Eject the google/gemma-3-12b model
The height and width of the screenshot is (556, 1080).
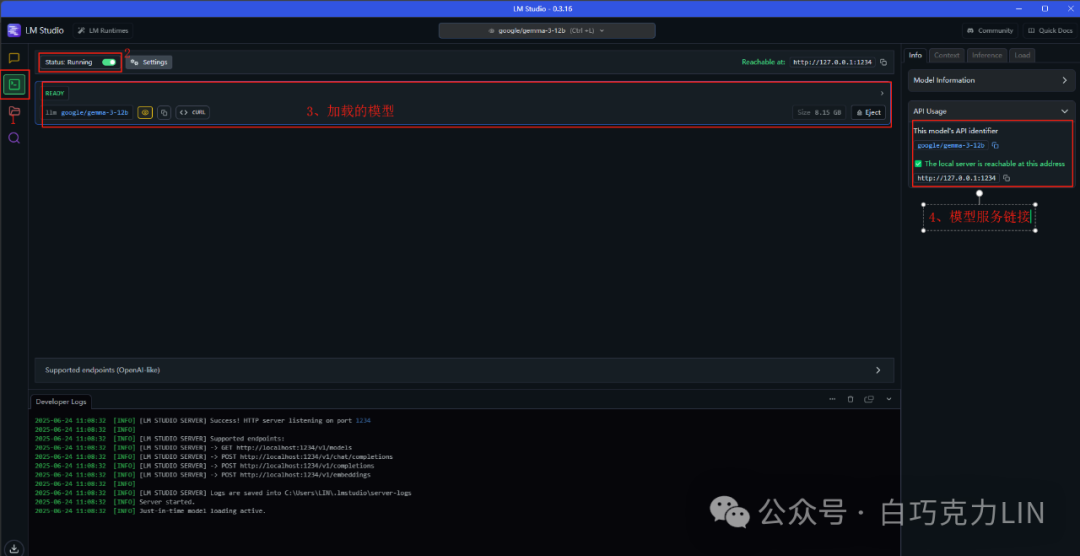868,112
